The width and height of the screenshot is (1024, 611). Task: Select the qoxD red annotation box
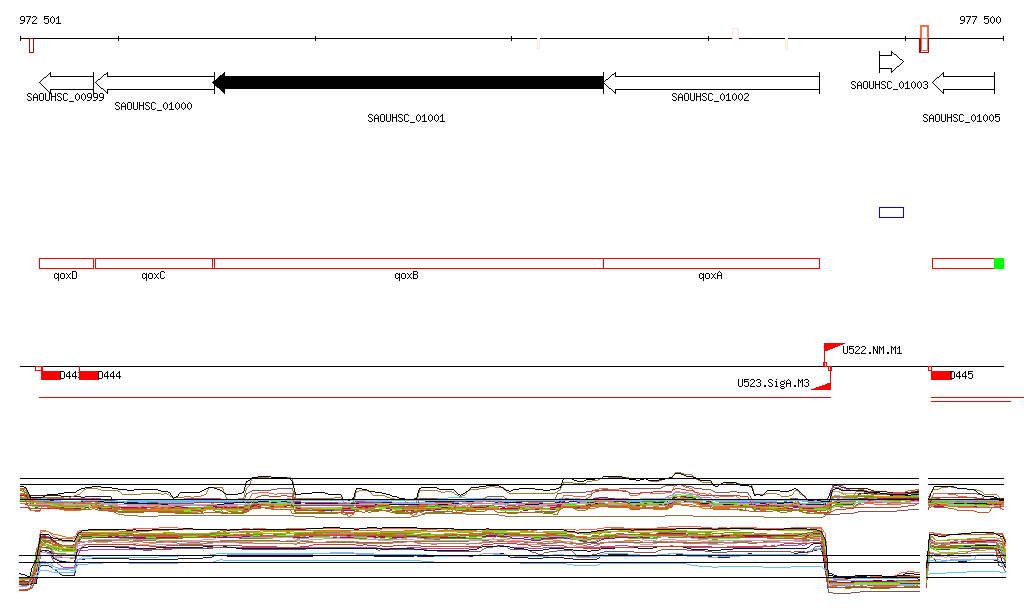(x=67, y=264)
